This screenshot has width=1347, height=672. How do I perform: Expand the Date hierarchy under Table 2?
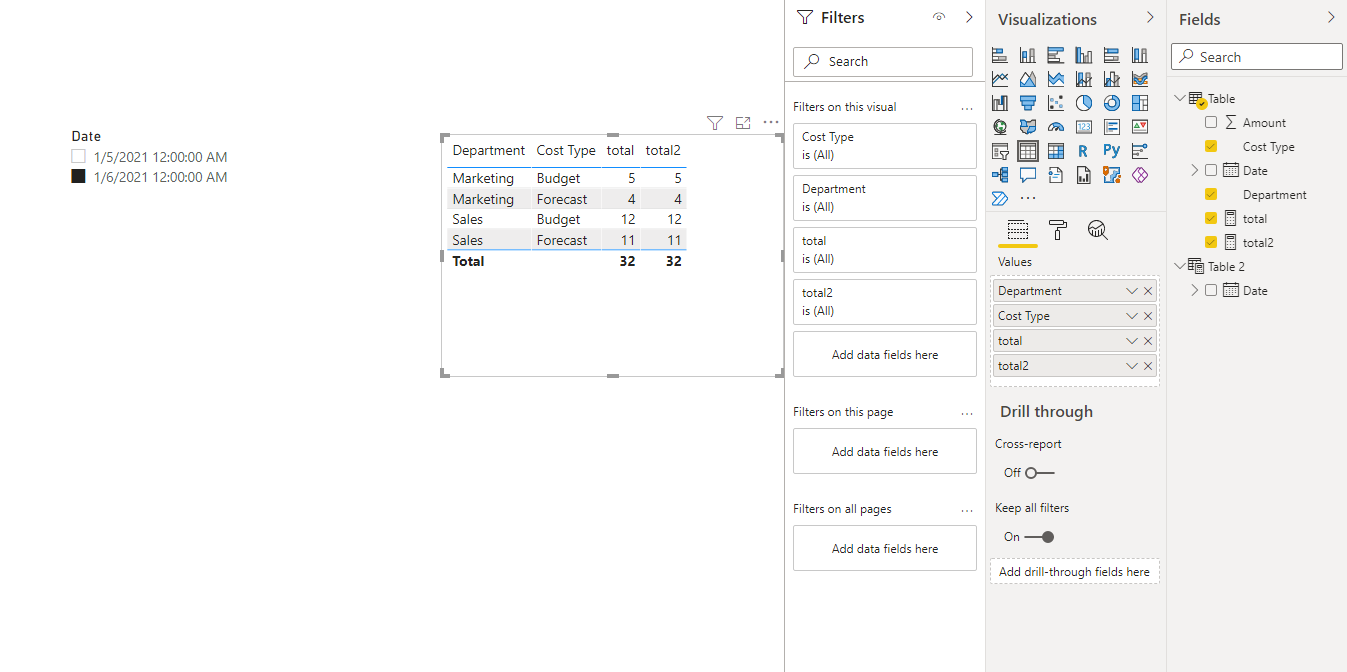[x=1194, y=290]
